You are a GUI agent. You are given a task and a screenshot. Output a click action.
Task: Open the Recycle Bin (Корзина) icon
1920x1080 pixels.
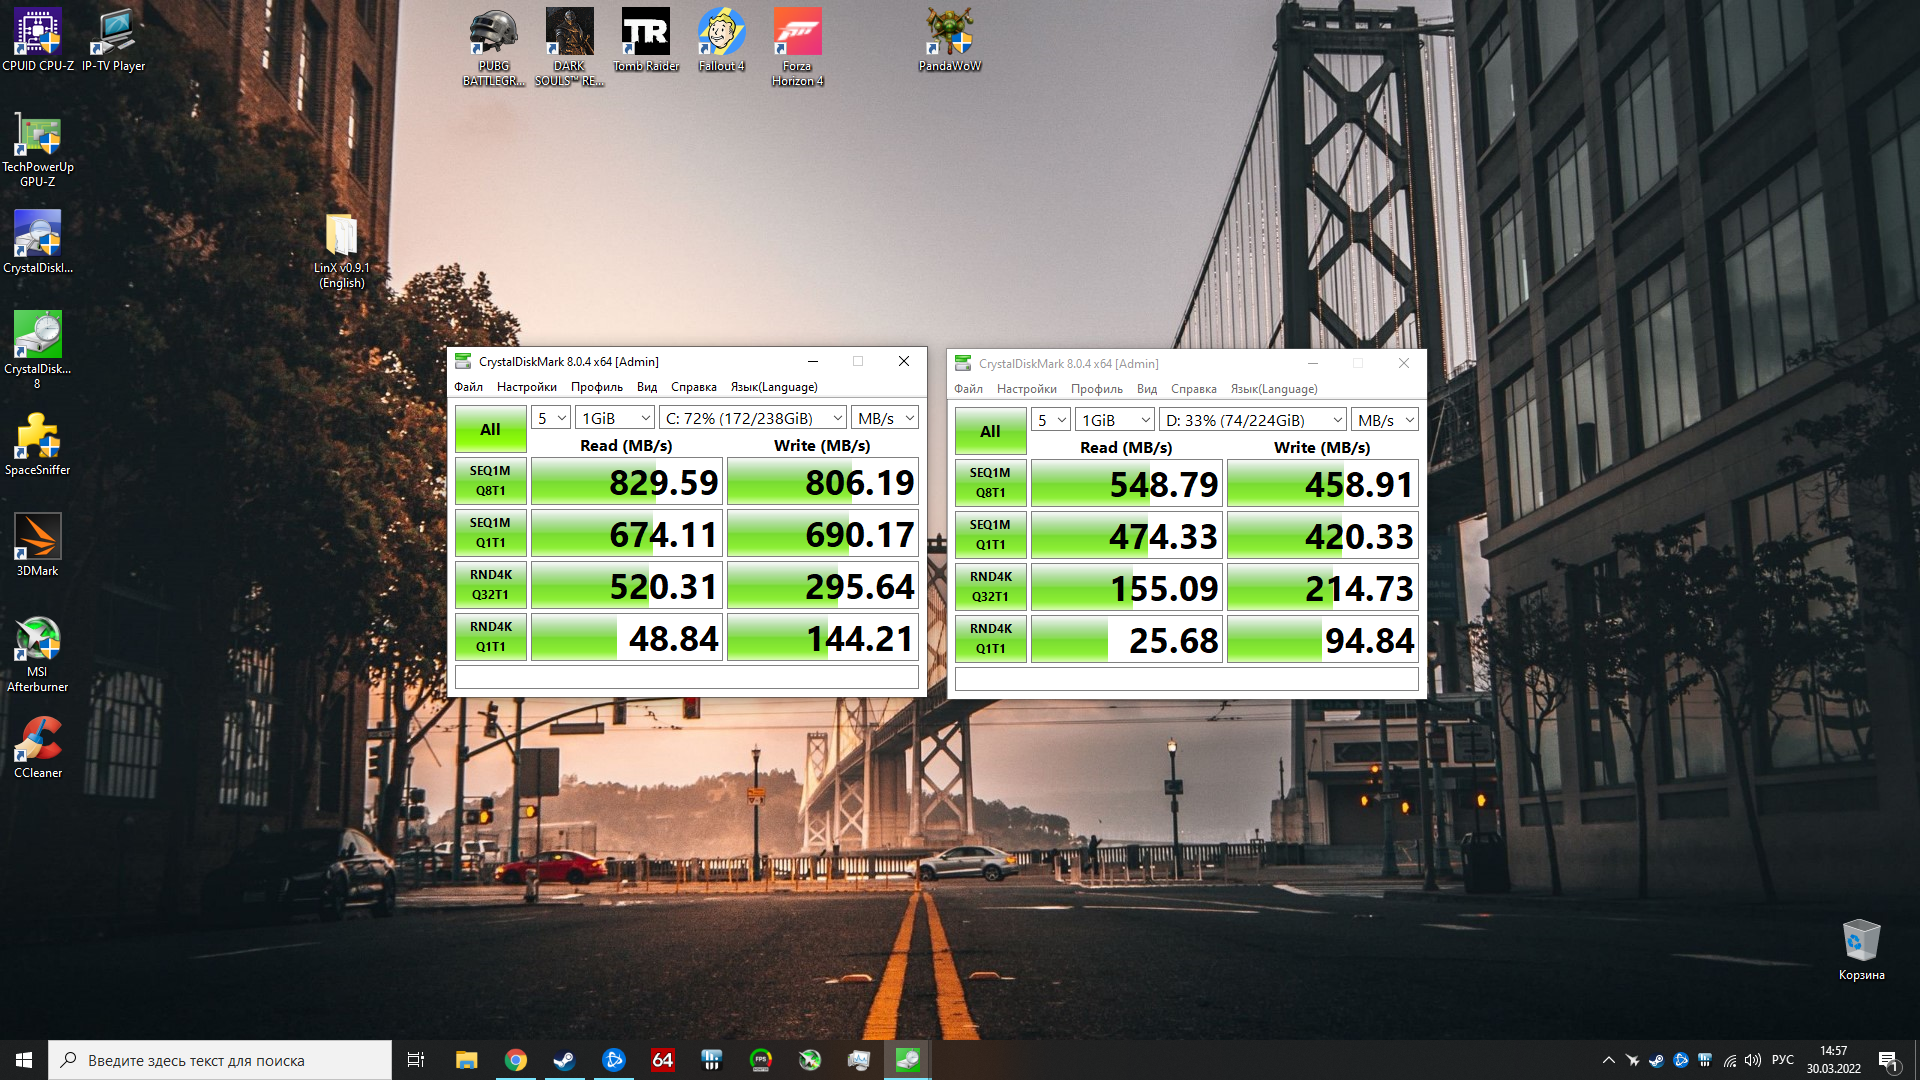(x=1861, y=942)
